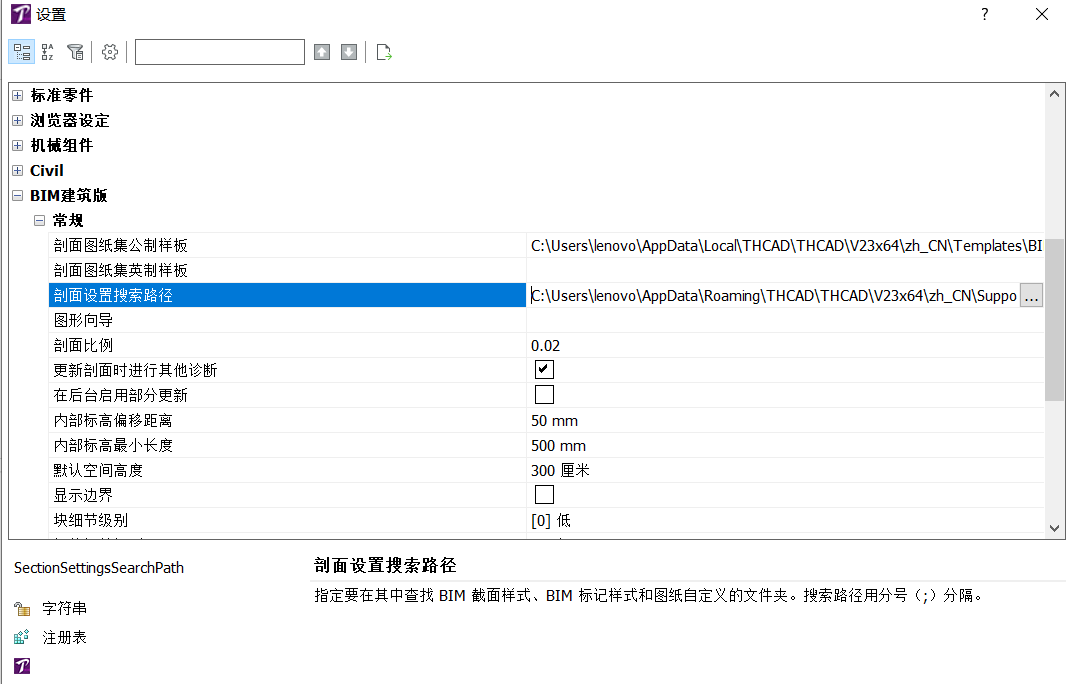Image resolution: width=1066 pixels, height=684 pixels.
Task: Click the scrollbar down arrow
Action: [x=1054, y=528]
